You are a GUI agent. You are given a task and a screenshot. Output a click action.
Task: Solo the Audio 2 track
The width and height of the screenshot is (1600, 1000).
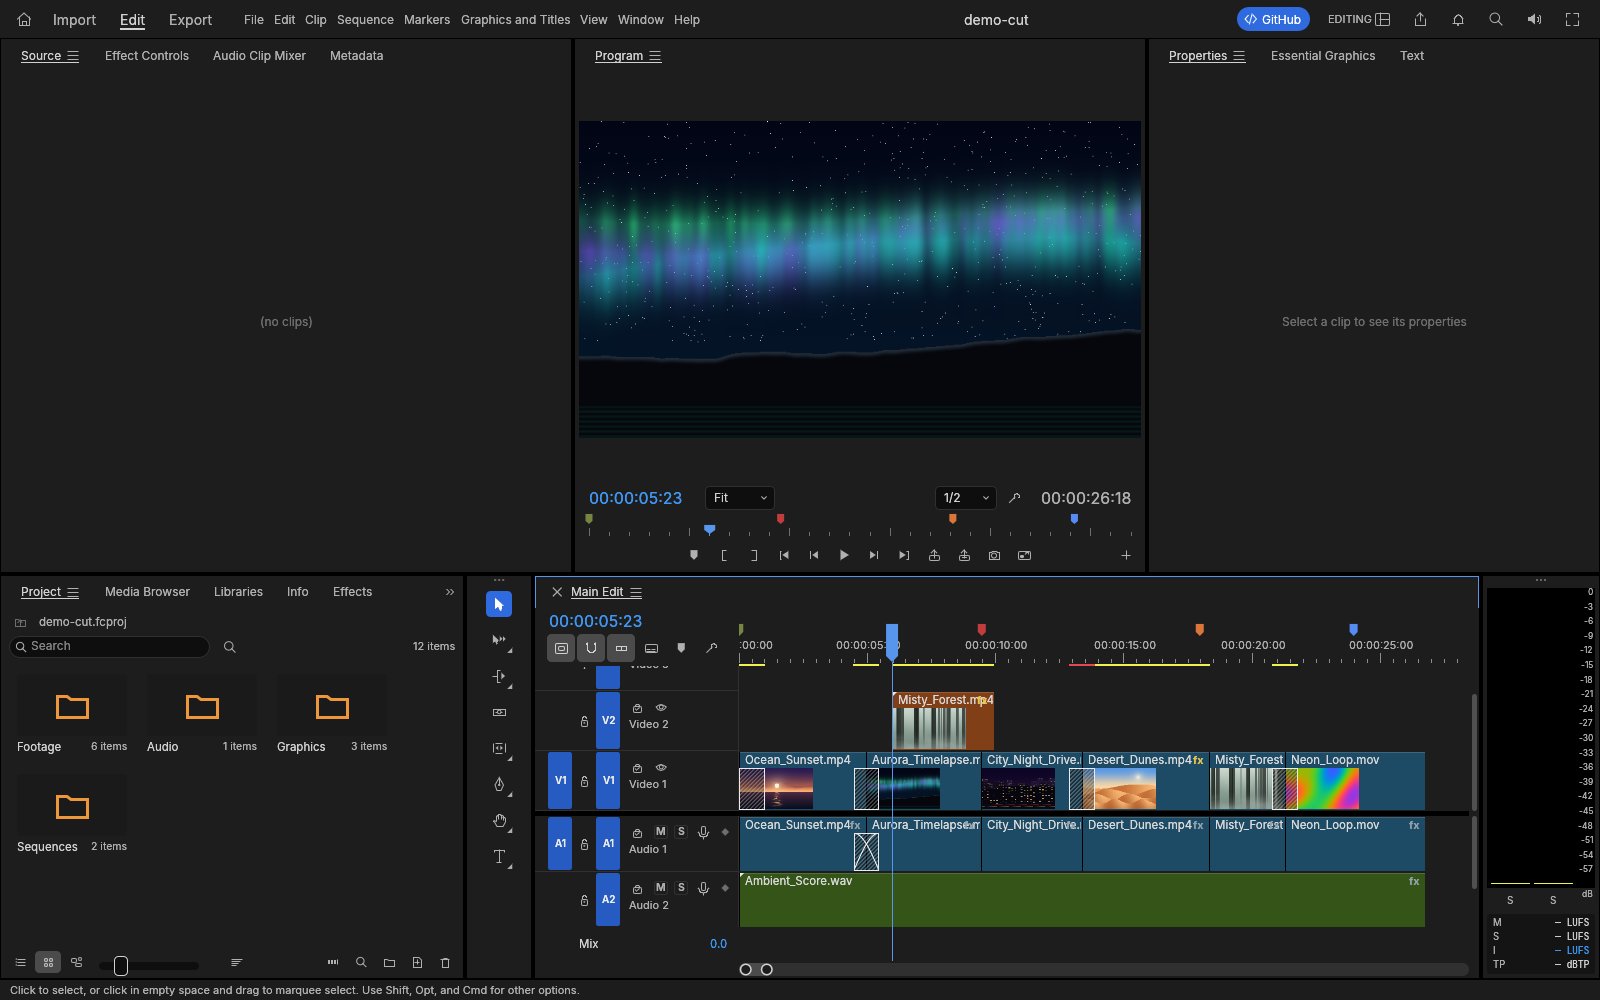coord(681,888)
